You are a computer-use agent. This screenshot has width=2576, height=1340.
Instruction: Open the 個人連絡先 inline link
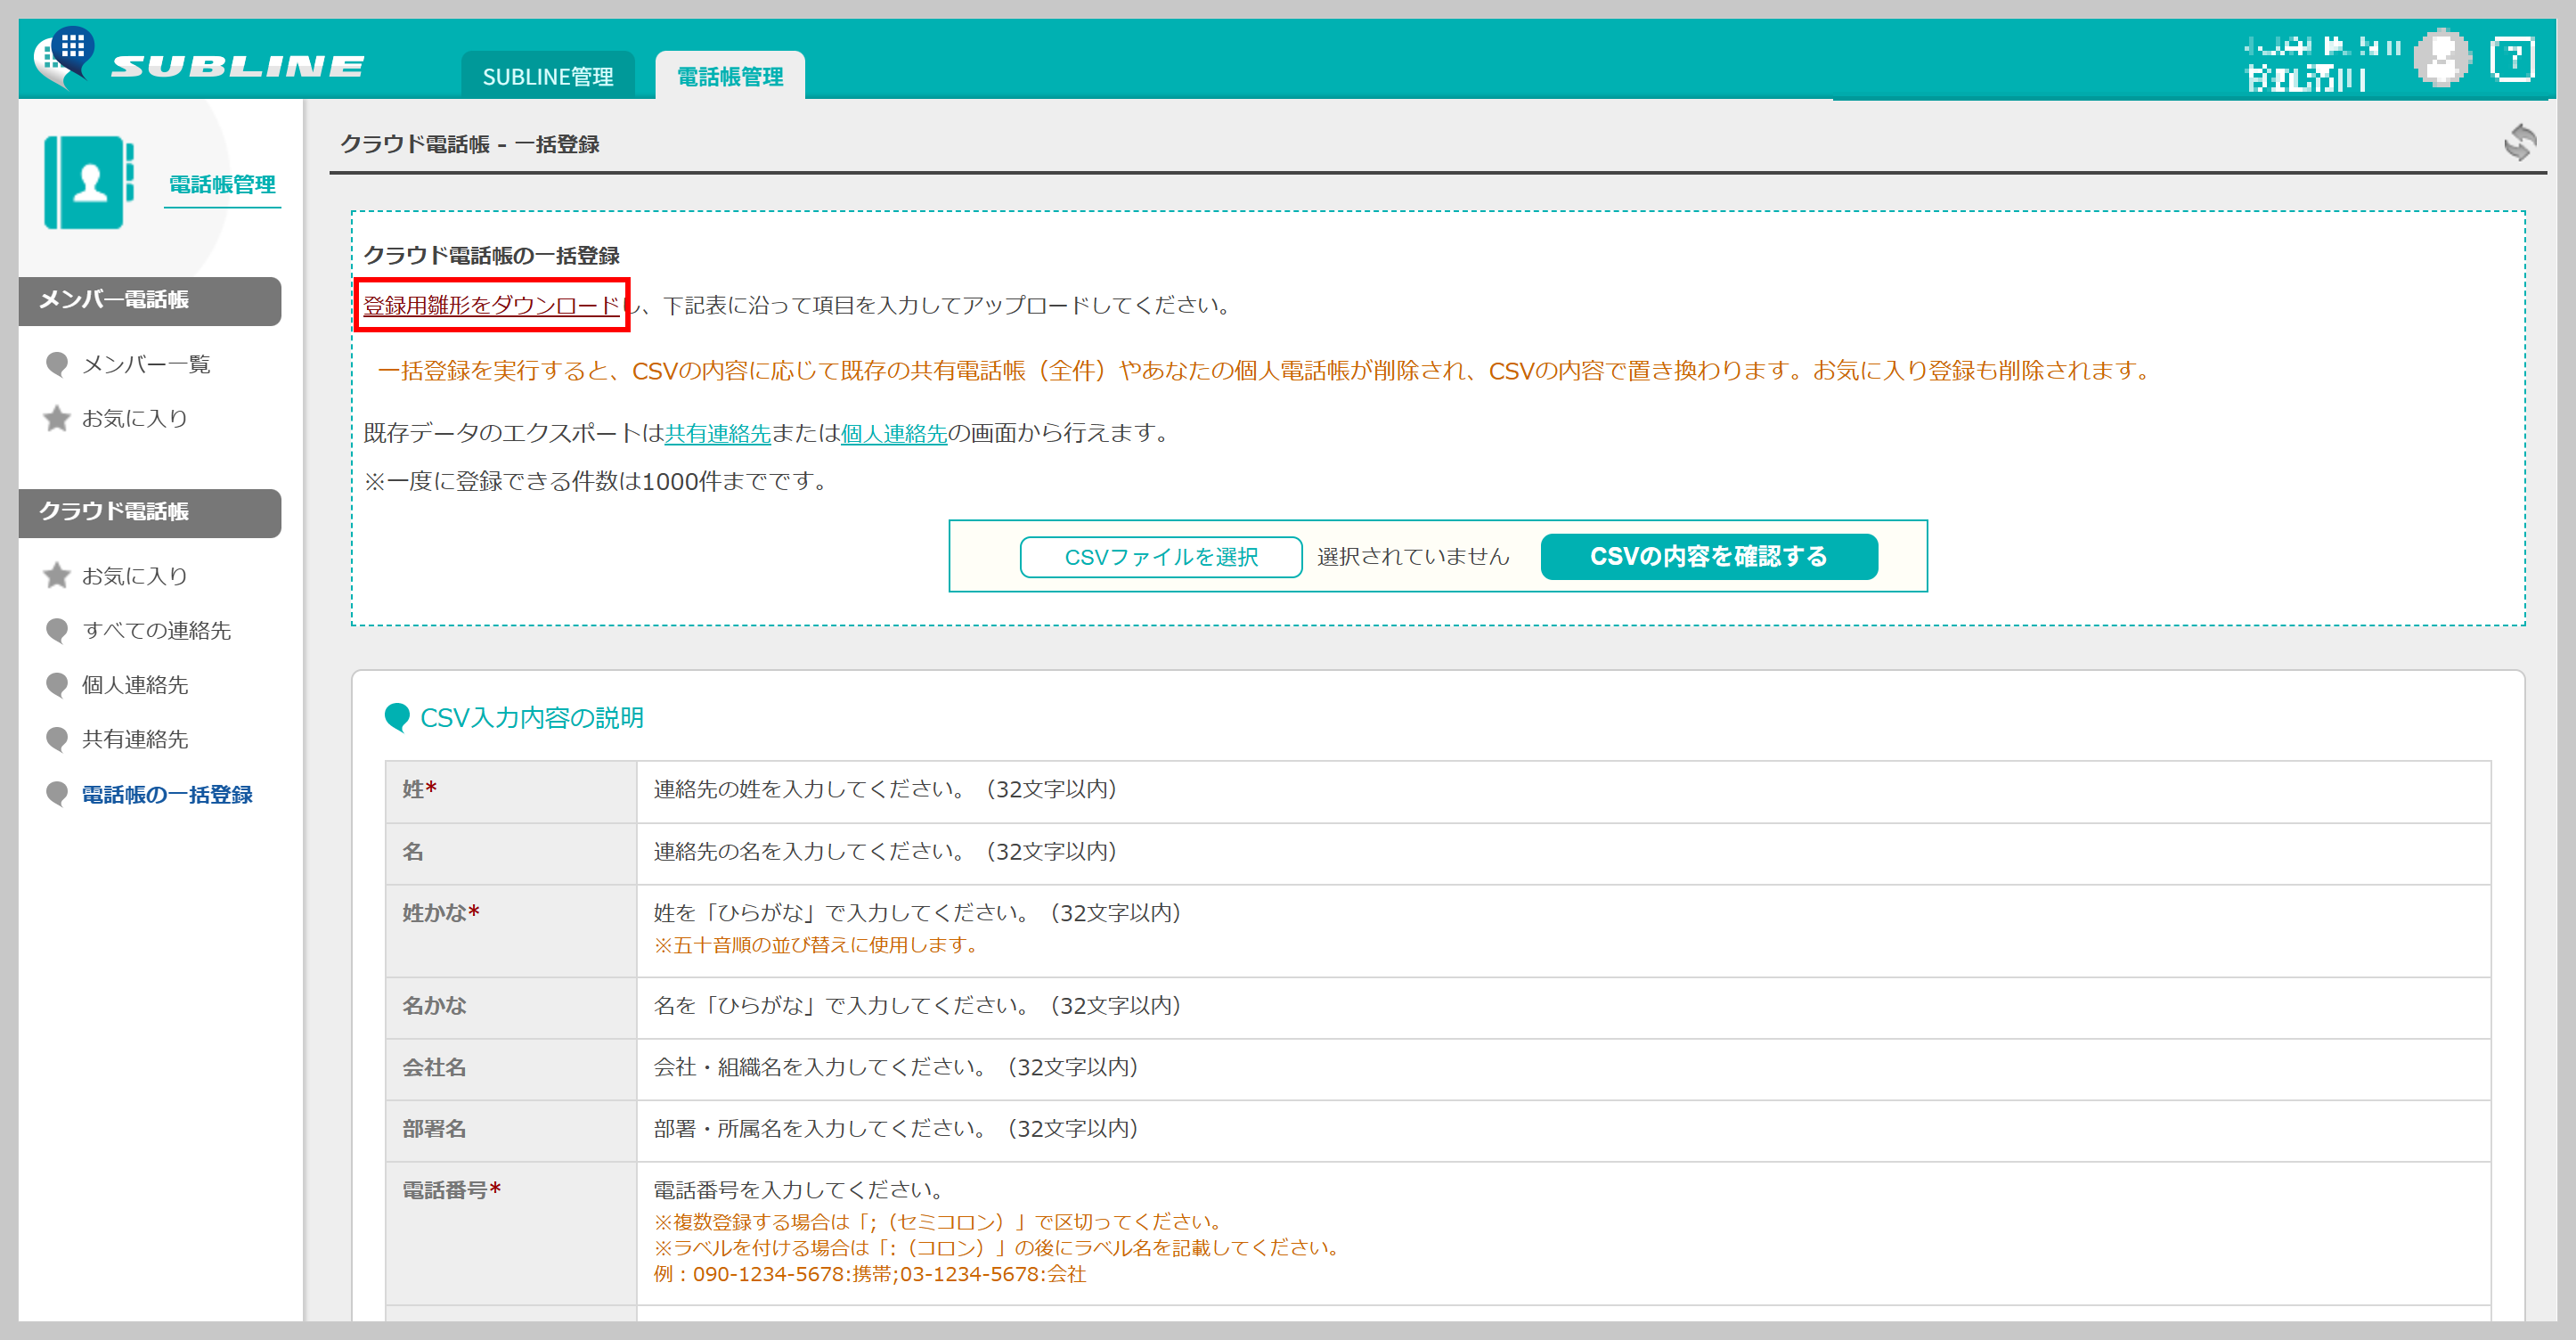point(893,433)
